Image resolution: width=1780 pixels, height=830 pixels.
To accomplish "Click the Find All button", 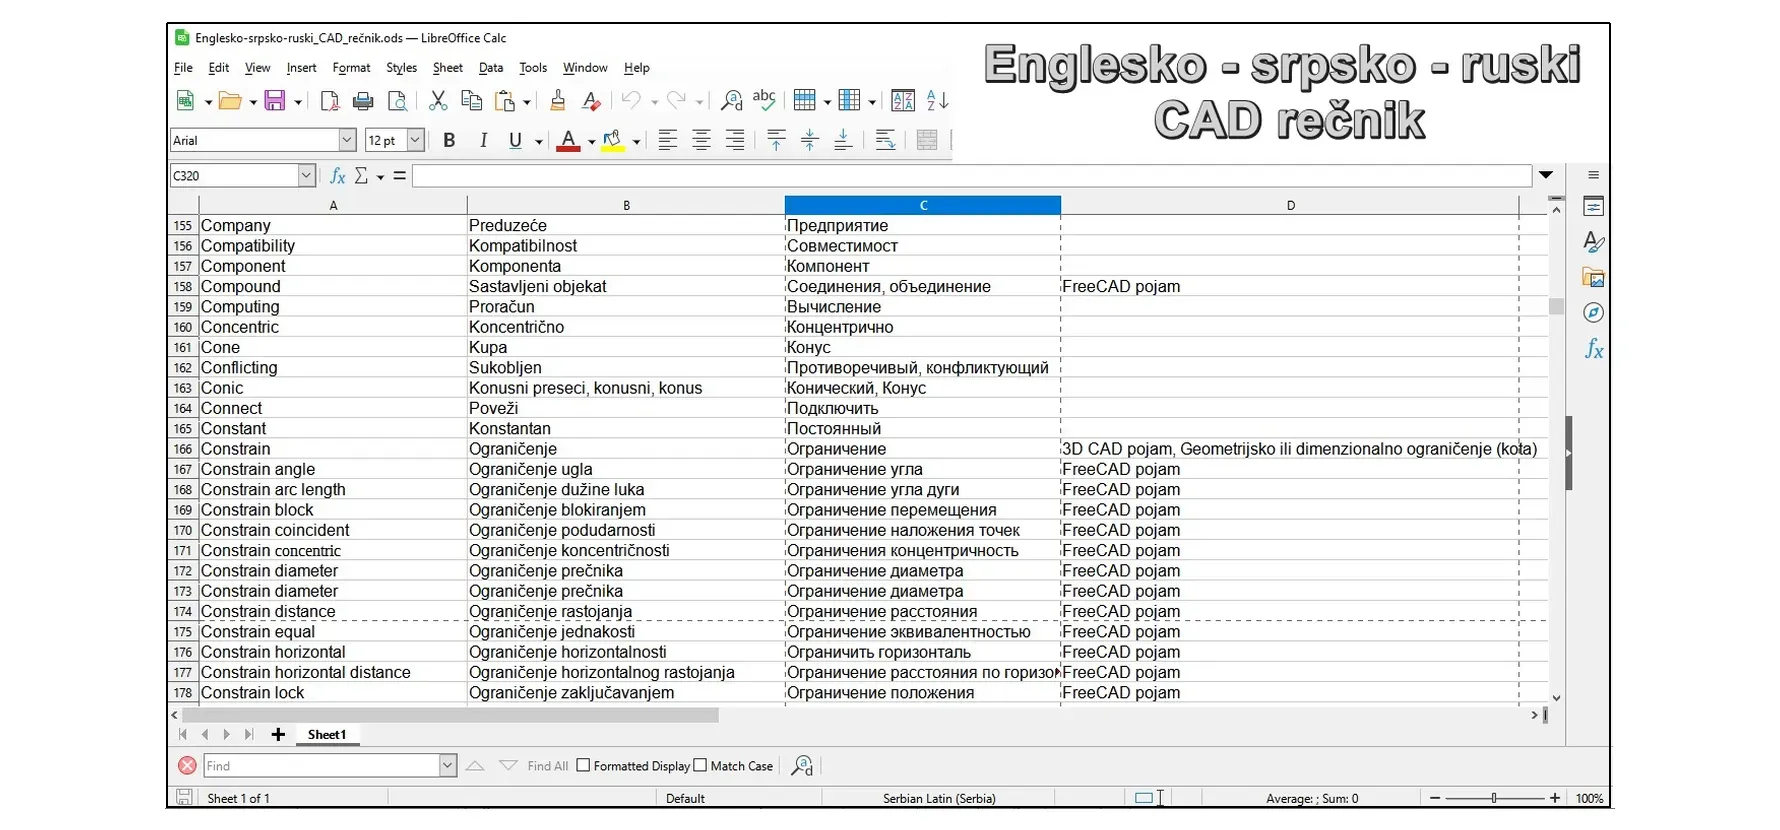I will tap(547, 766).
